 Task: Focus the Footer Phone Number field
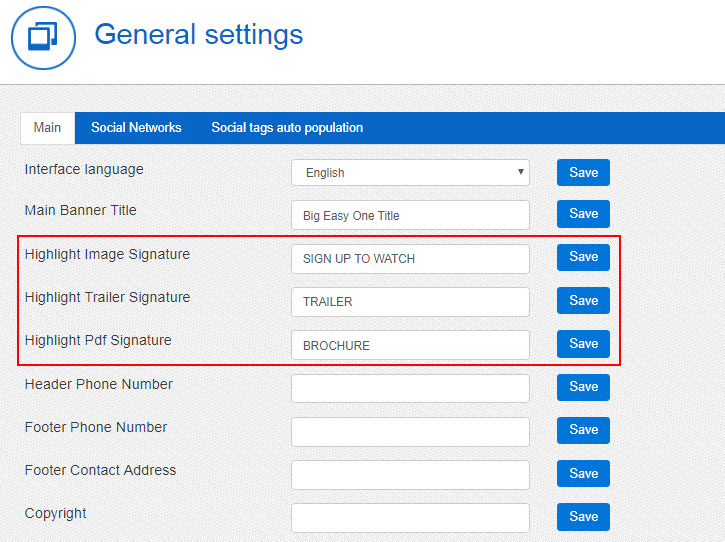pyautogui.click(x=410, y=431)
